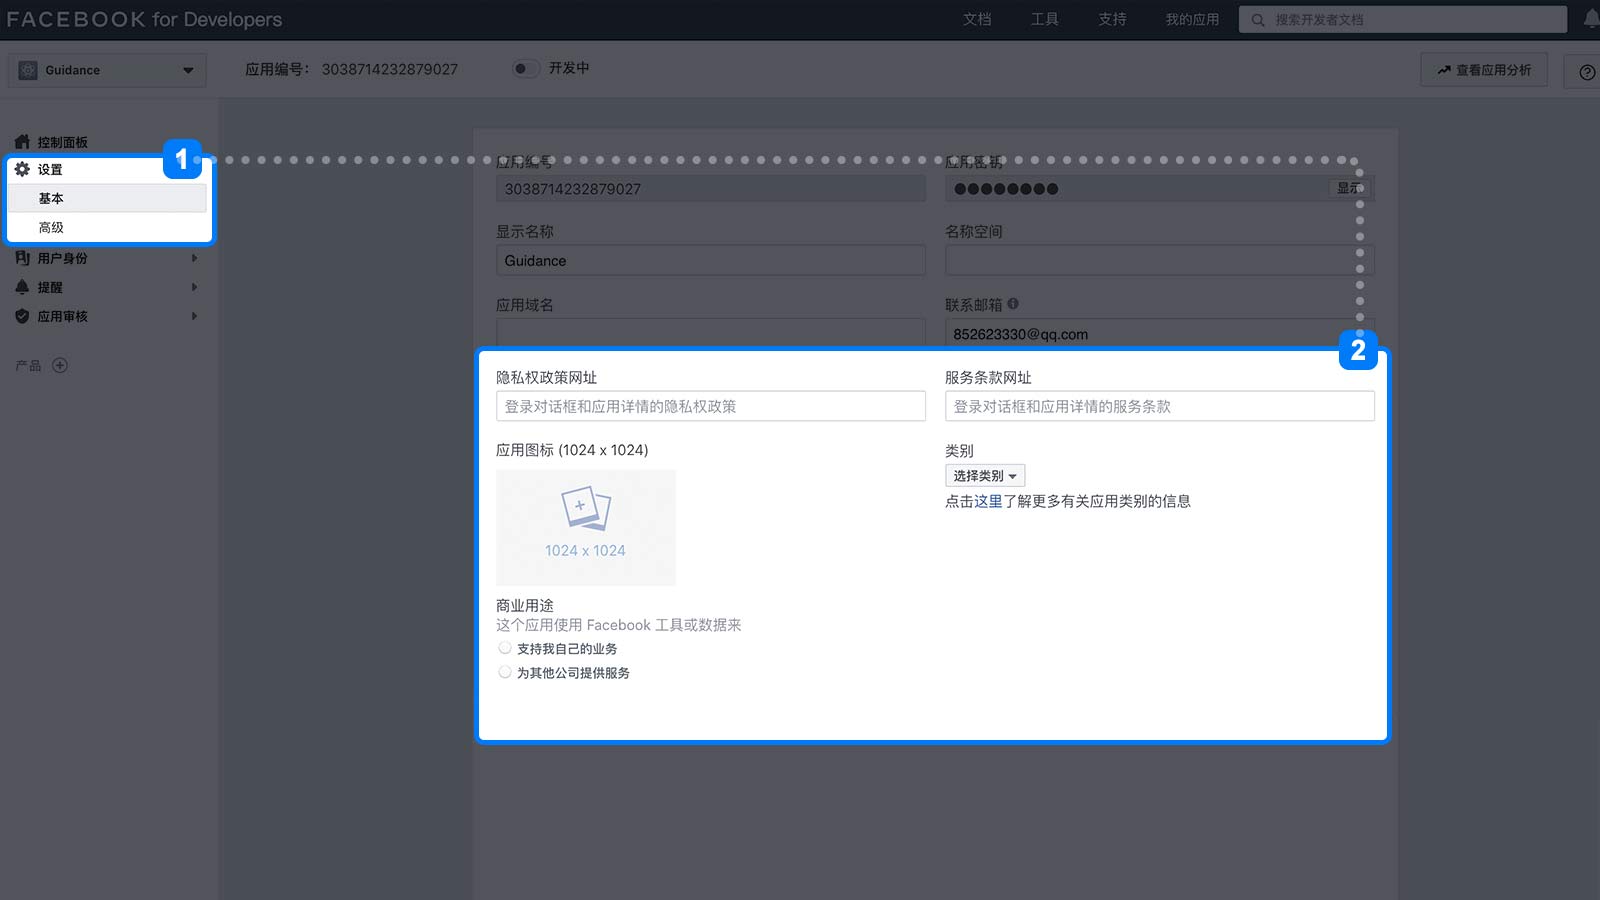
Task: Toggle the 开发中 app status switch
Action: [x=526, y=68]
